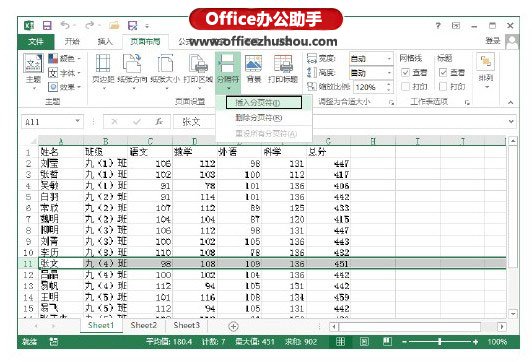Switch to the Sheet2 tab
The width and height of the screenshot is (532, 362).
(x=144, y=325)
